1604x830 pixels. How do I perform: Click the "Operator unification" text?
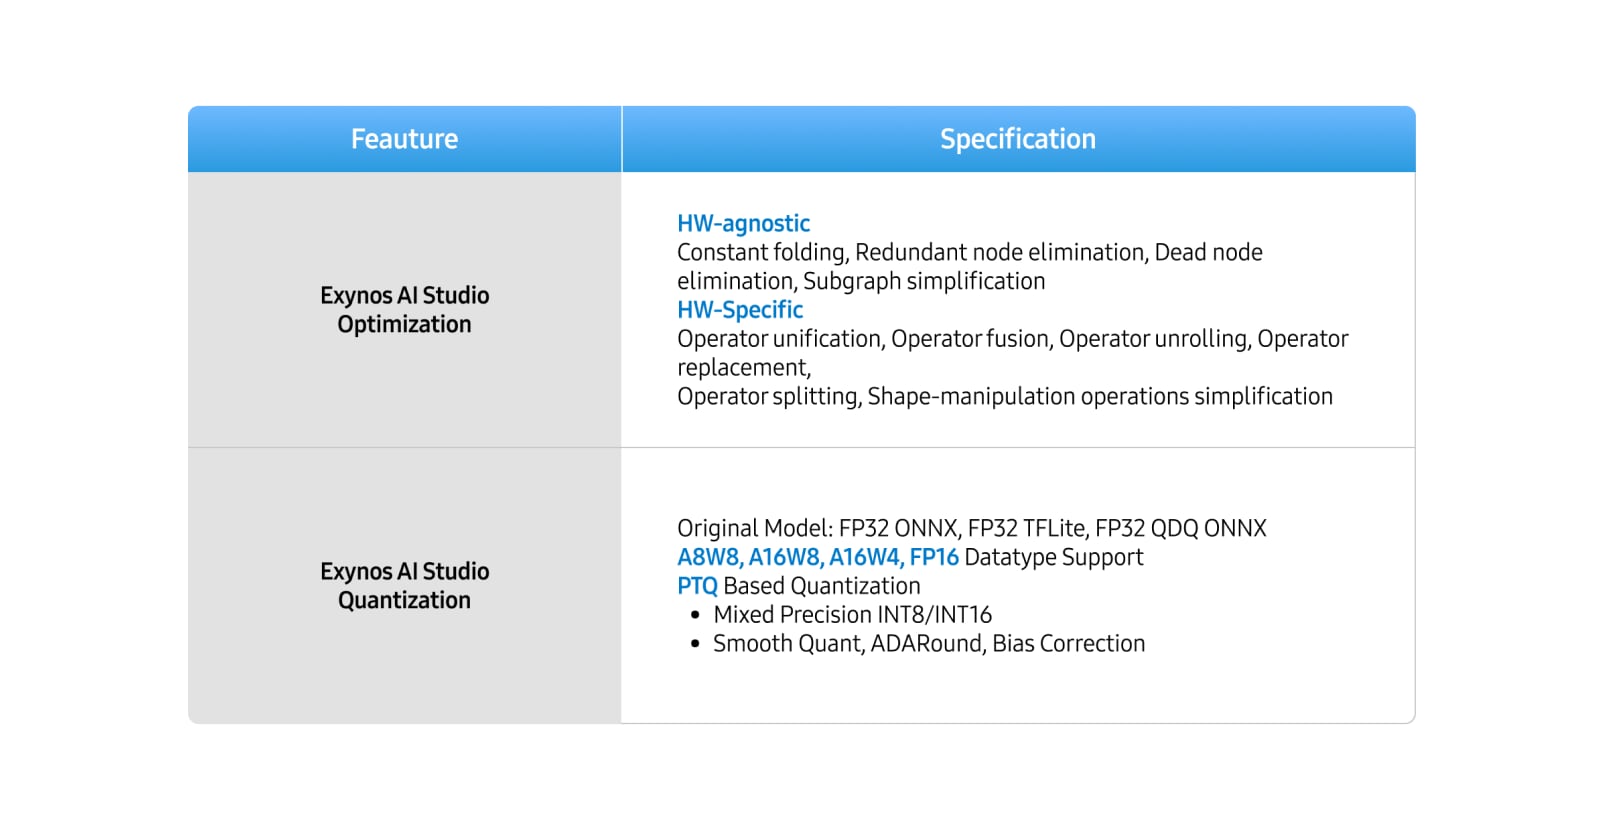click(779, 339)
